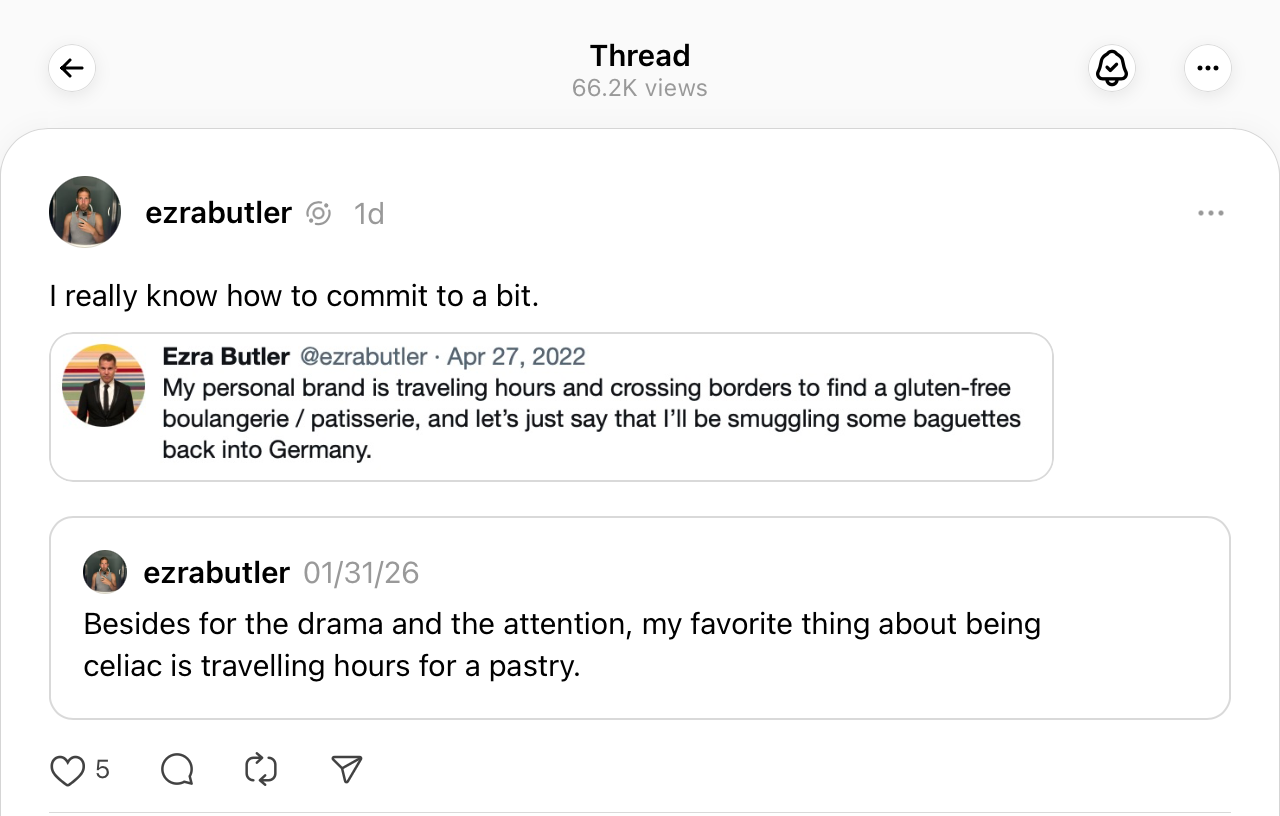Like the post with the heart icon
Image resolution: width=1280 pixels, height=816 pixels.
click(x=67, y=770)
